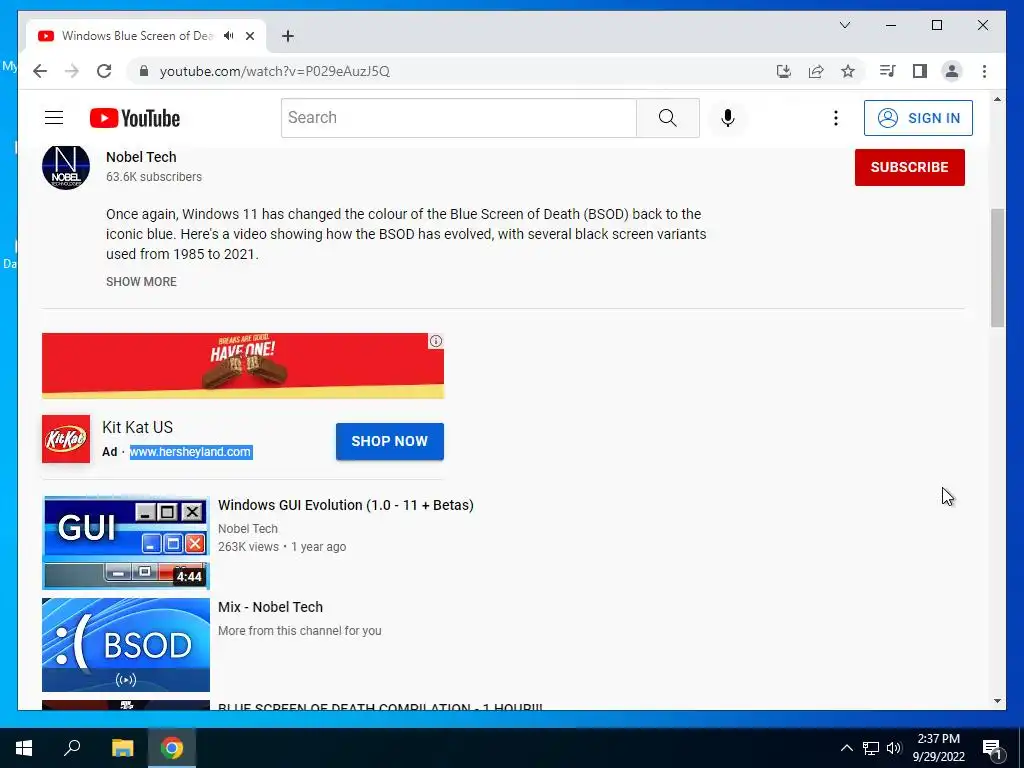This screenshot has width=1024, height=768.
Task: Click the SIGN IN button
Action: (x=918, y=118)
